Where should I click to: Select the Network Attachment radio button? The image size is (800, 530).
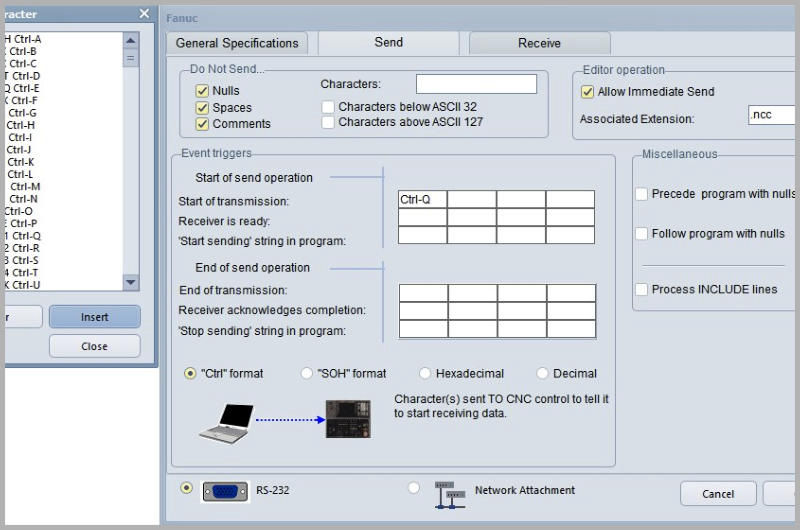(414, 488)
